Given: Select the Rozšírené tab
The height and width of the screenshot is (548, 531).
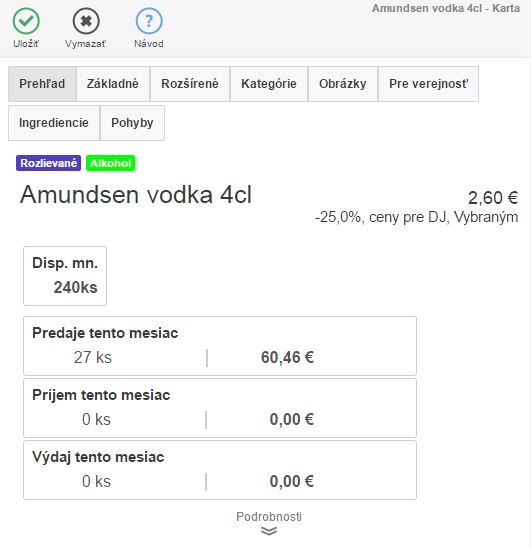Looking at the screenshot, I should [x=190, y=84].
